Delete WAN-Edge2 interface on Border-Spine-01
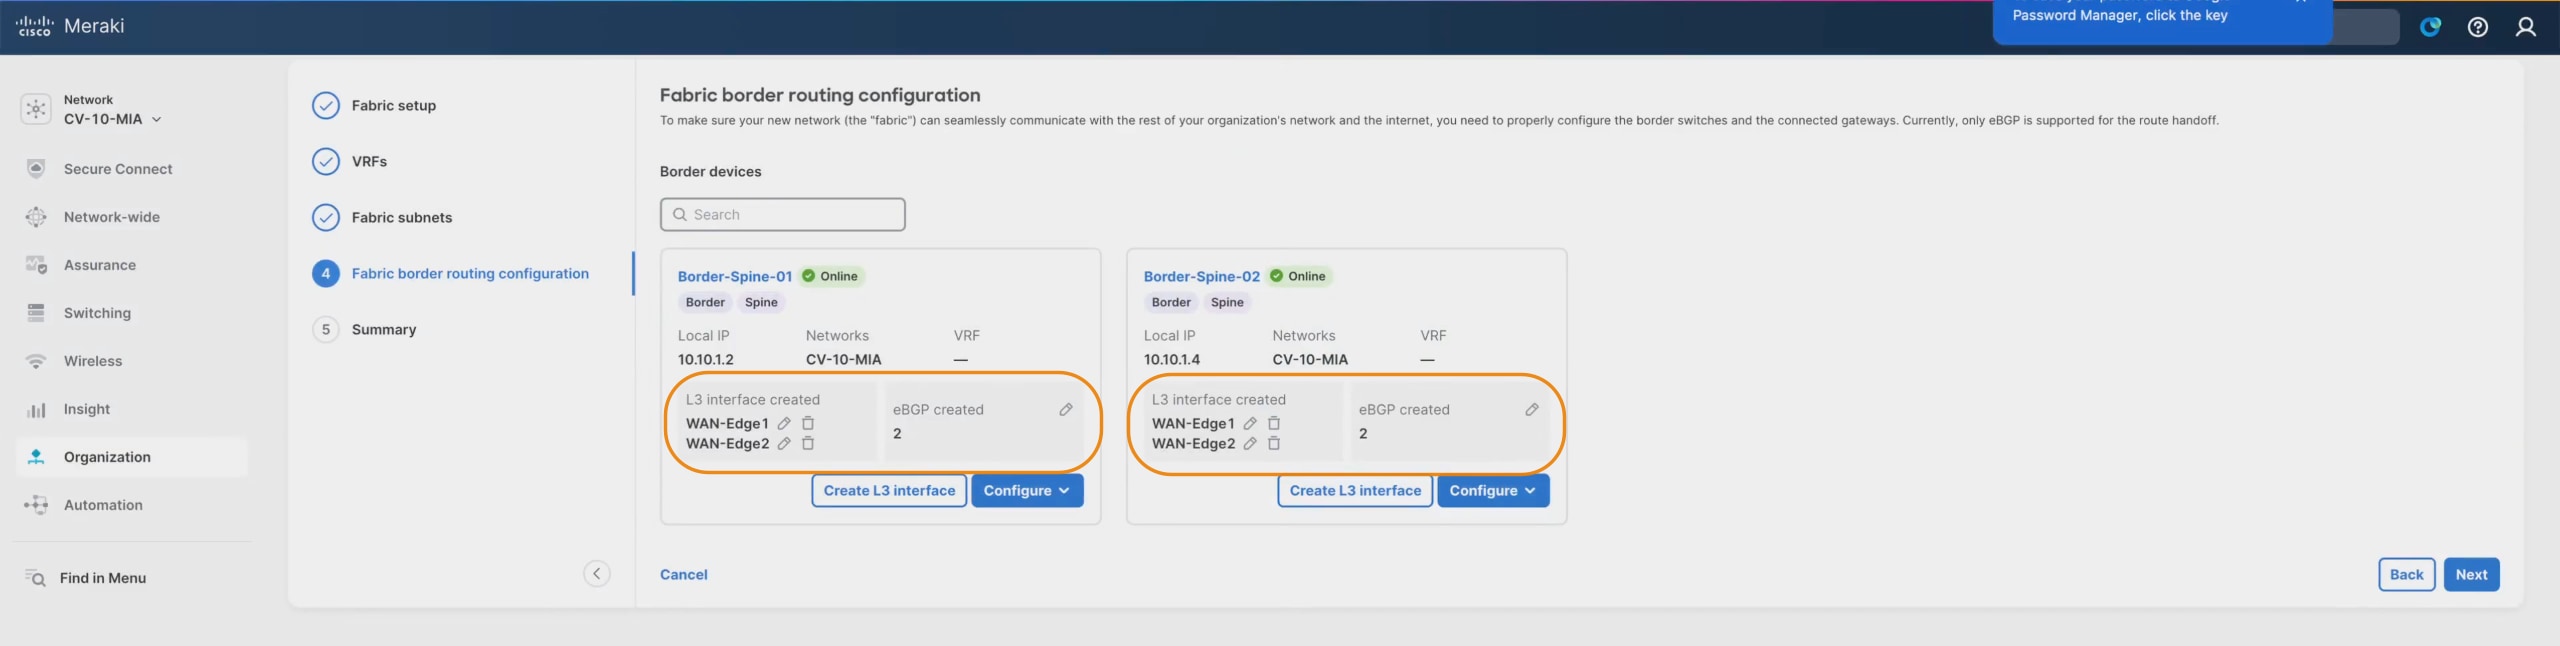The height and width of the screenshot is (646, 2560). coord(808,443)
